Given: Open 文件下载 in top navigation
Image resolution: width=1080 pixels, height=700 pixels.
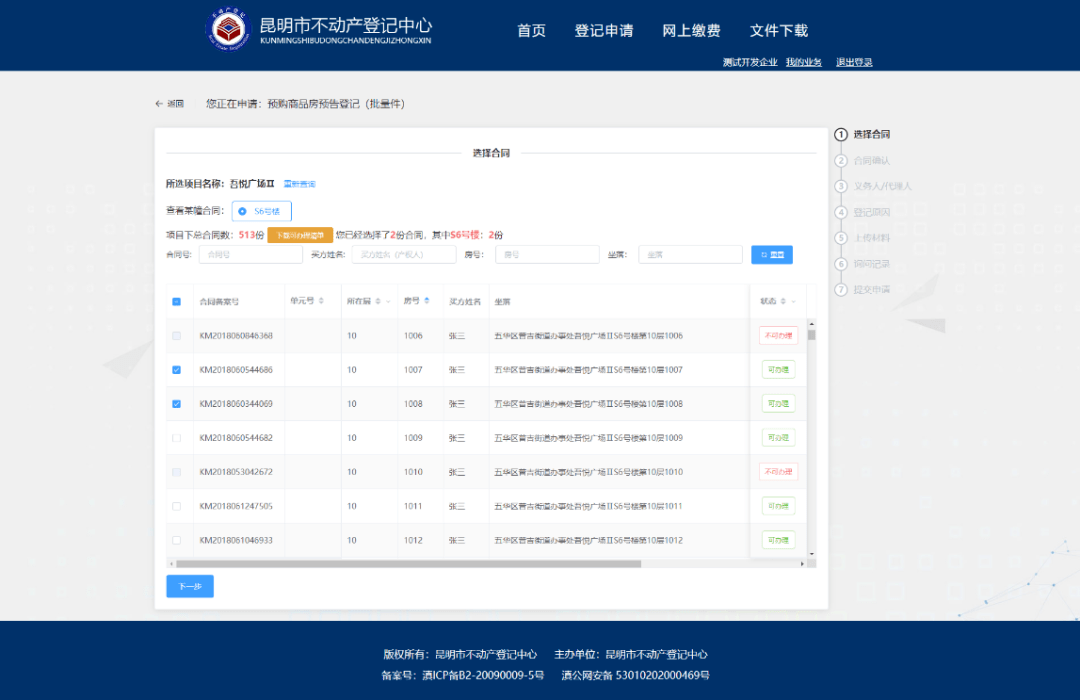Looking at the screenshot, I should pyautogui.click(x=778, y=30).
